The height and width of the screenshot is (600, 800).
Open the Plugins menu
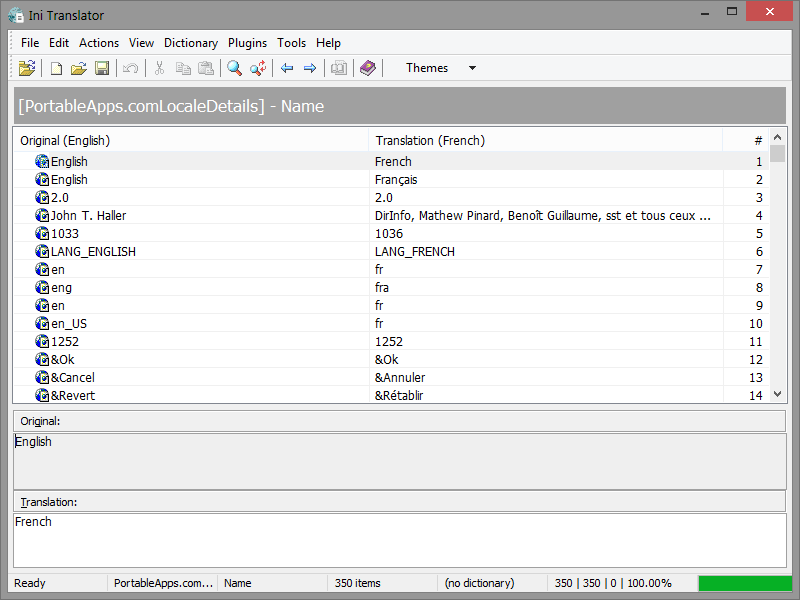[247, 43]
